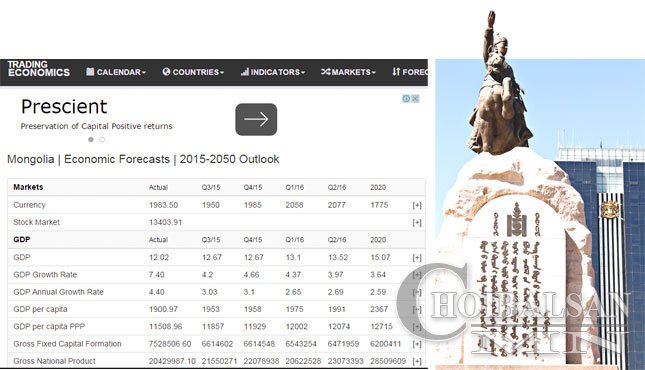Image resolution: width=645 pixels, height=370 pixels.
Task: Select the second ad carousel dot
Action: 102,140
